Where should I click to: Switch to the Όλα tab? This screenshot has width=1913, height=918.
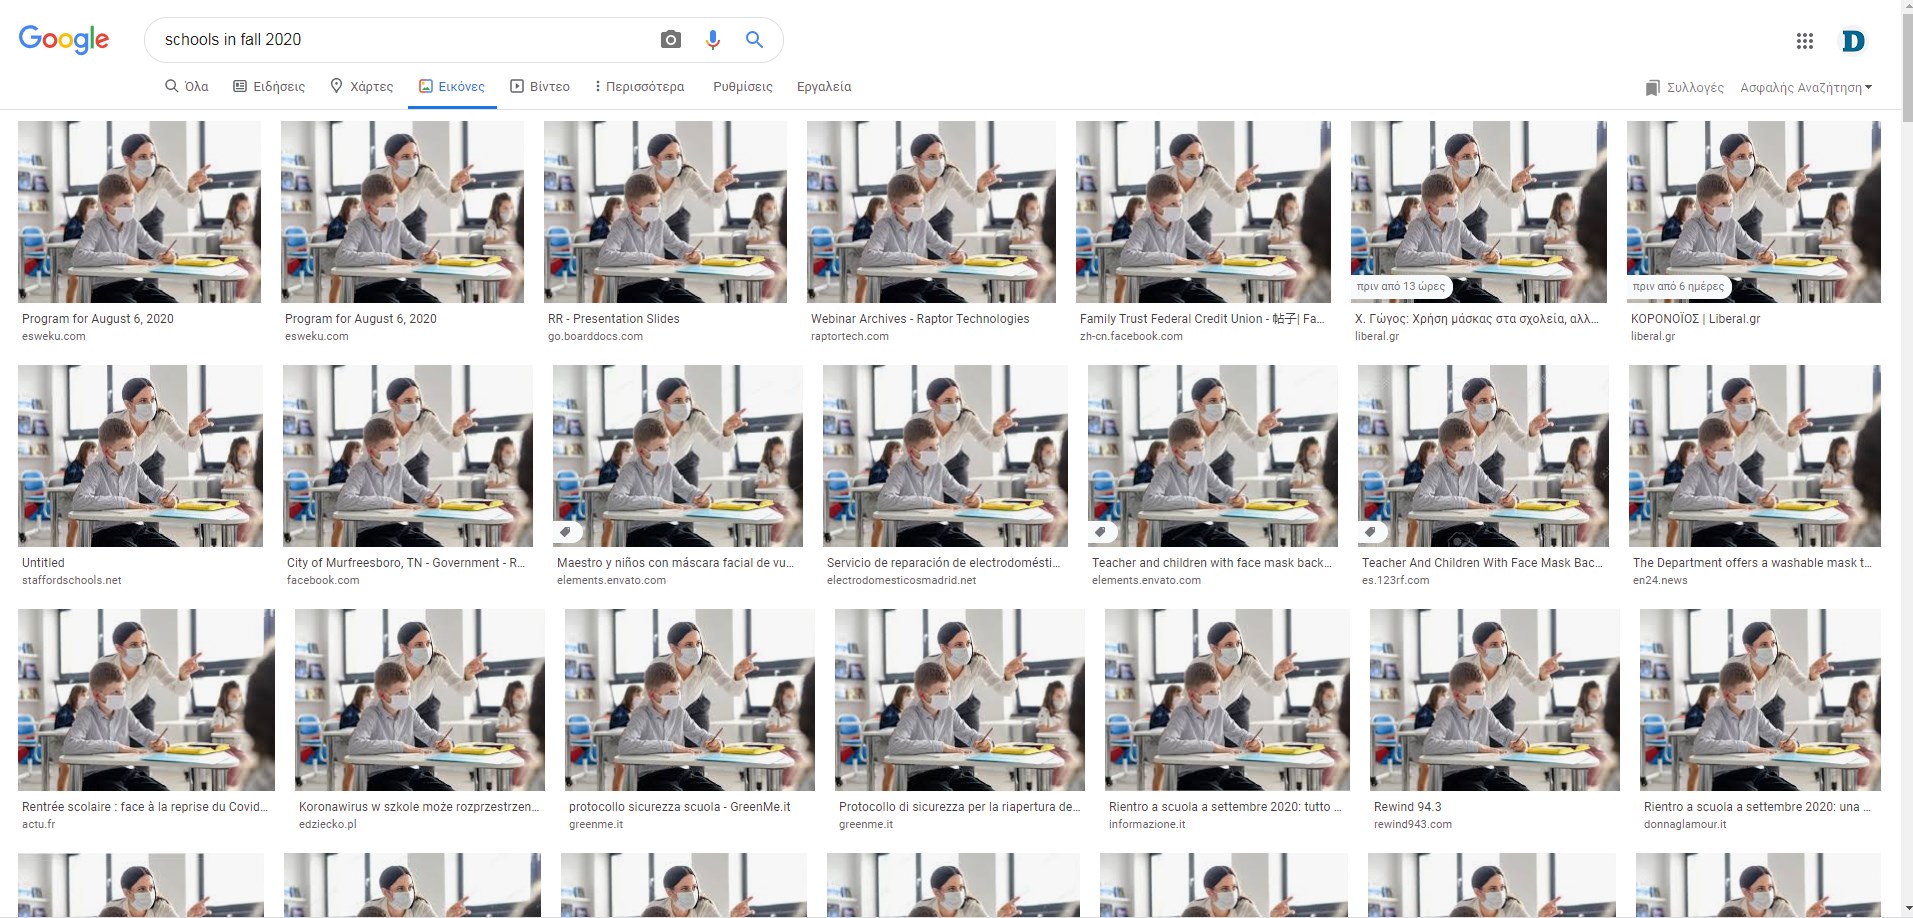(187, 87)
